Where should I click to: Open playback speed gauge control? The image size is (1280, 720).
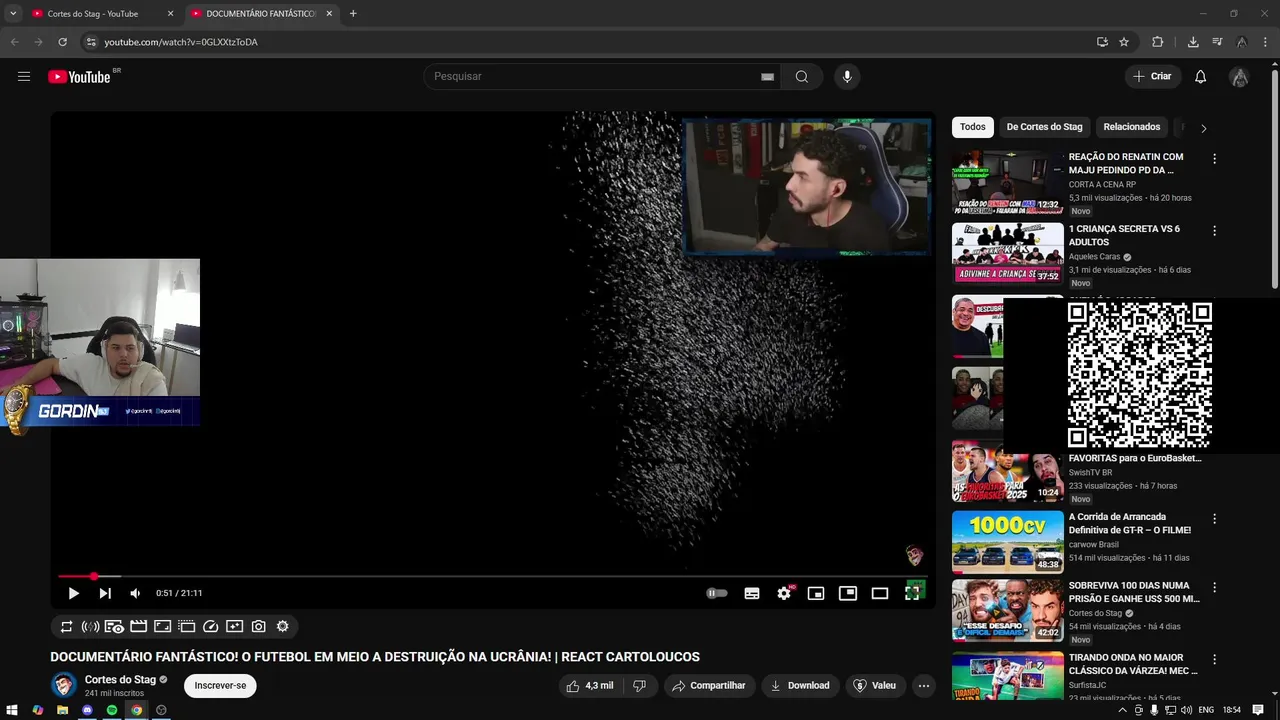(210, 627)
